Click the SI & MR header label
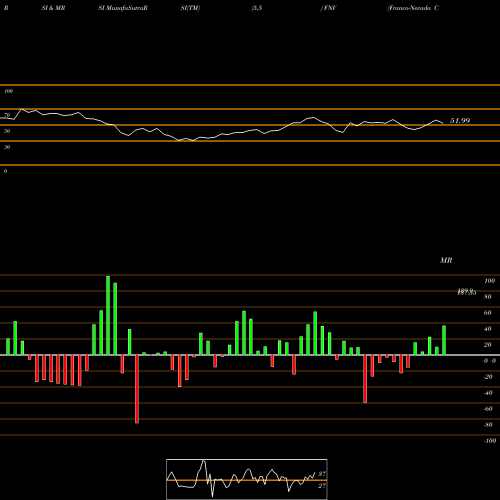 coord(53,8)
